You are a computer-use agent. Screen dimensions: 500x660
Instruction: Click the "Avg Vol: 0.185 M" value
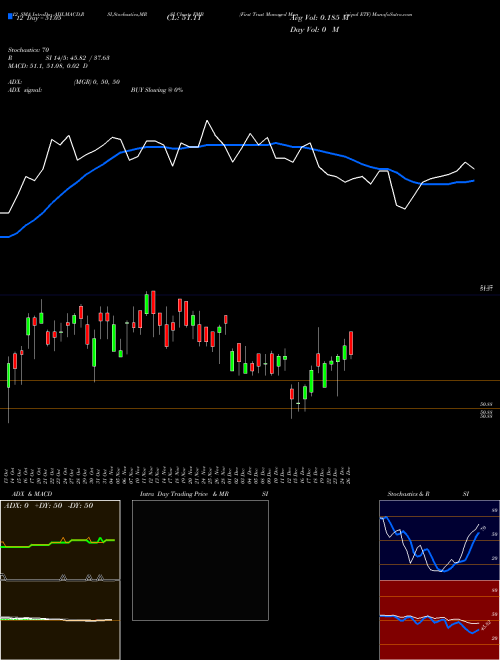point(319,18)
